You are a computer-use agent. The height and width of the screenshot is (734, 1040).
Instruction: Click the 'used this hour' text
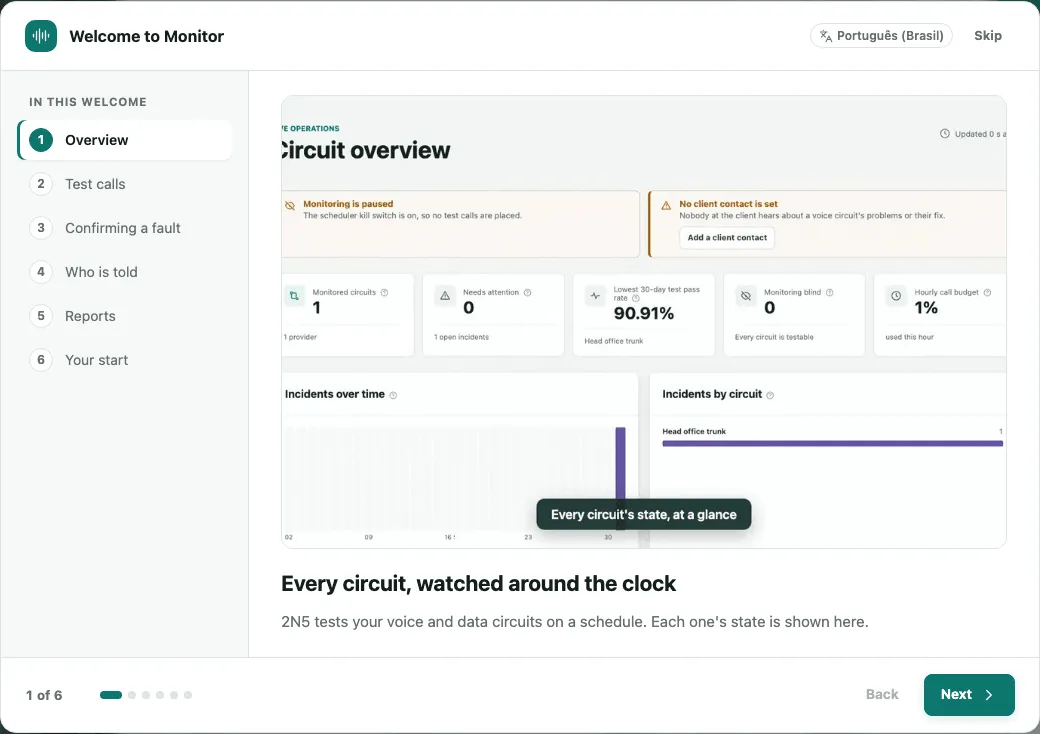pyautogui.click(x=909, y=337)
